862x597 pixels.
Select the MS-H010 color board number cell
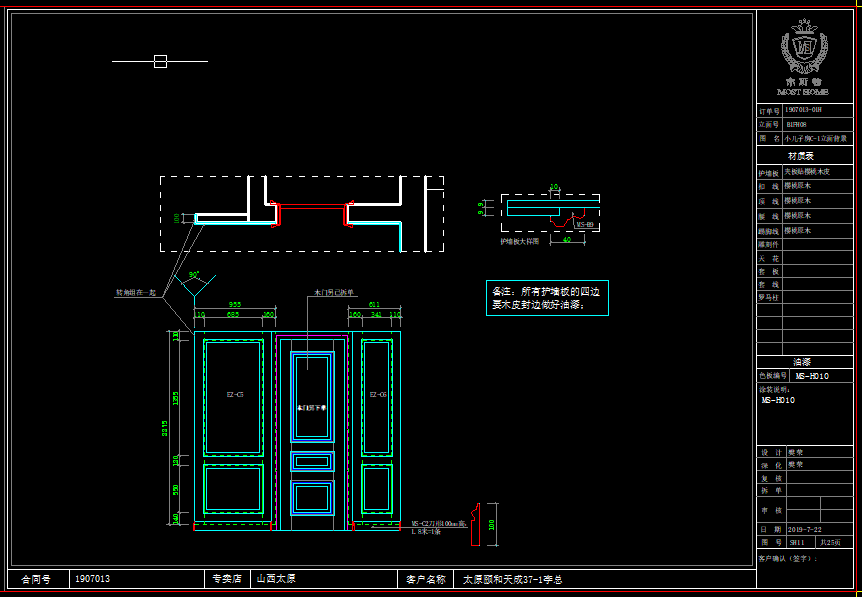(x=819, y=375)
